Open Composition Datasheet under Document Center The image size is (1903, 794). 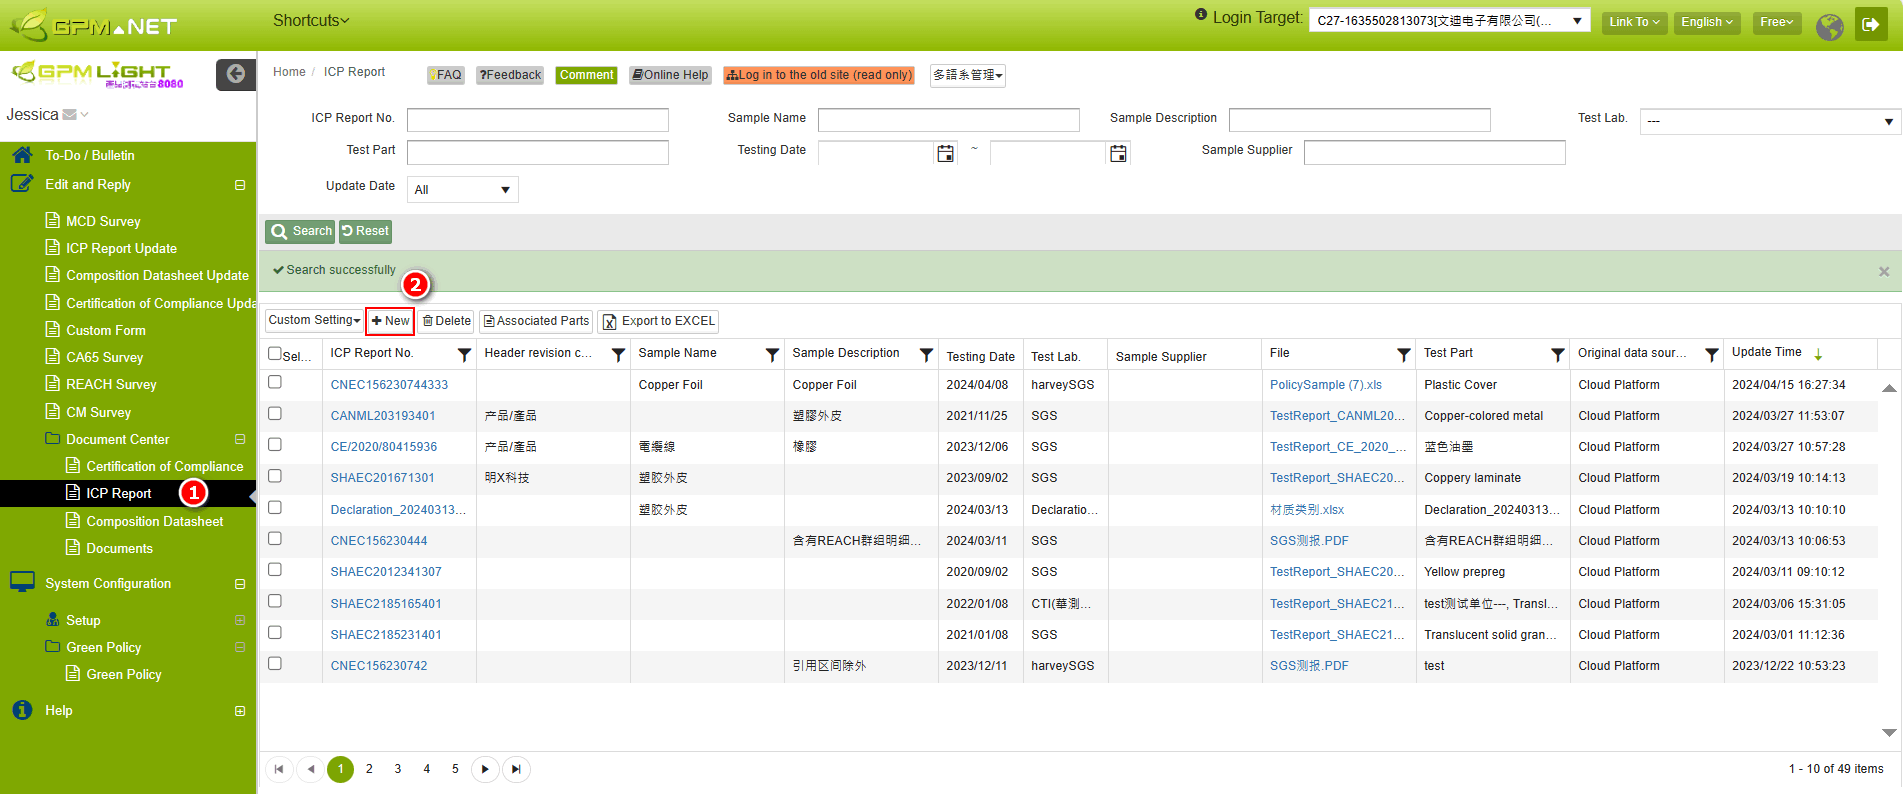coord(155,521)
